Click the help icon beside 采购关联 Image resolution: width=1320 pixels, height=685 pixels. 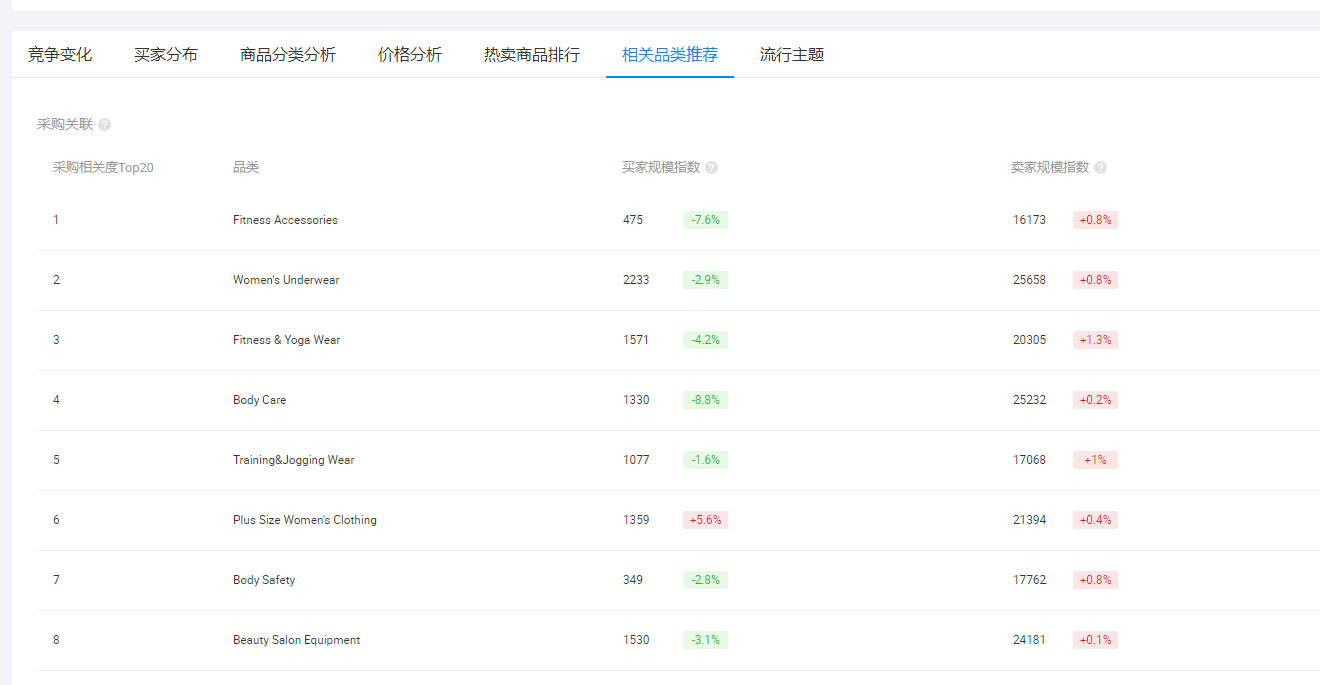(105, 124)
